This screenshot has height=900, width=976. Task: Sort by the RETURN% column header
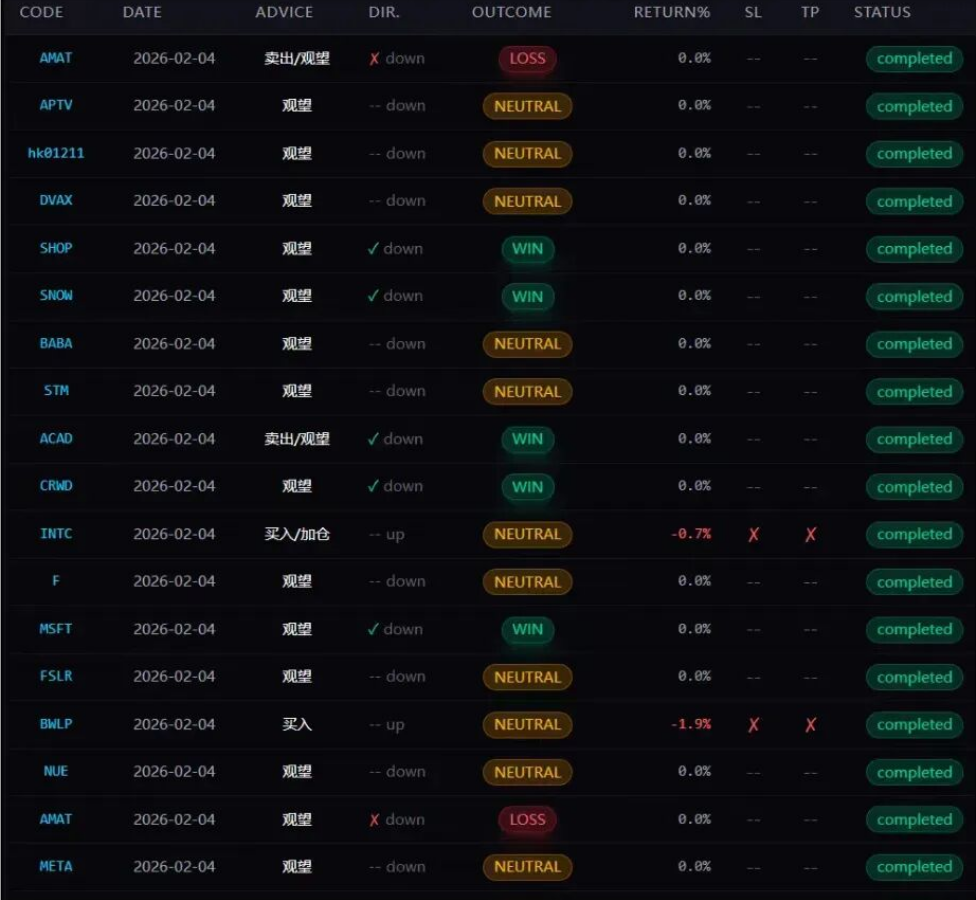click(x=671, y=13)
